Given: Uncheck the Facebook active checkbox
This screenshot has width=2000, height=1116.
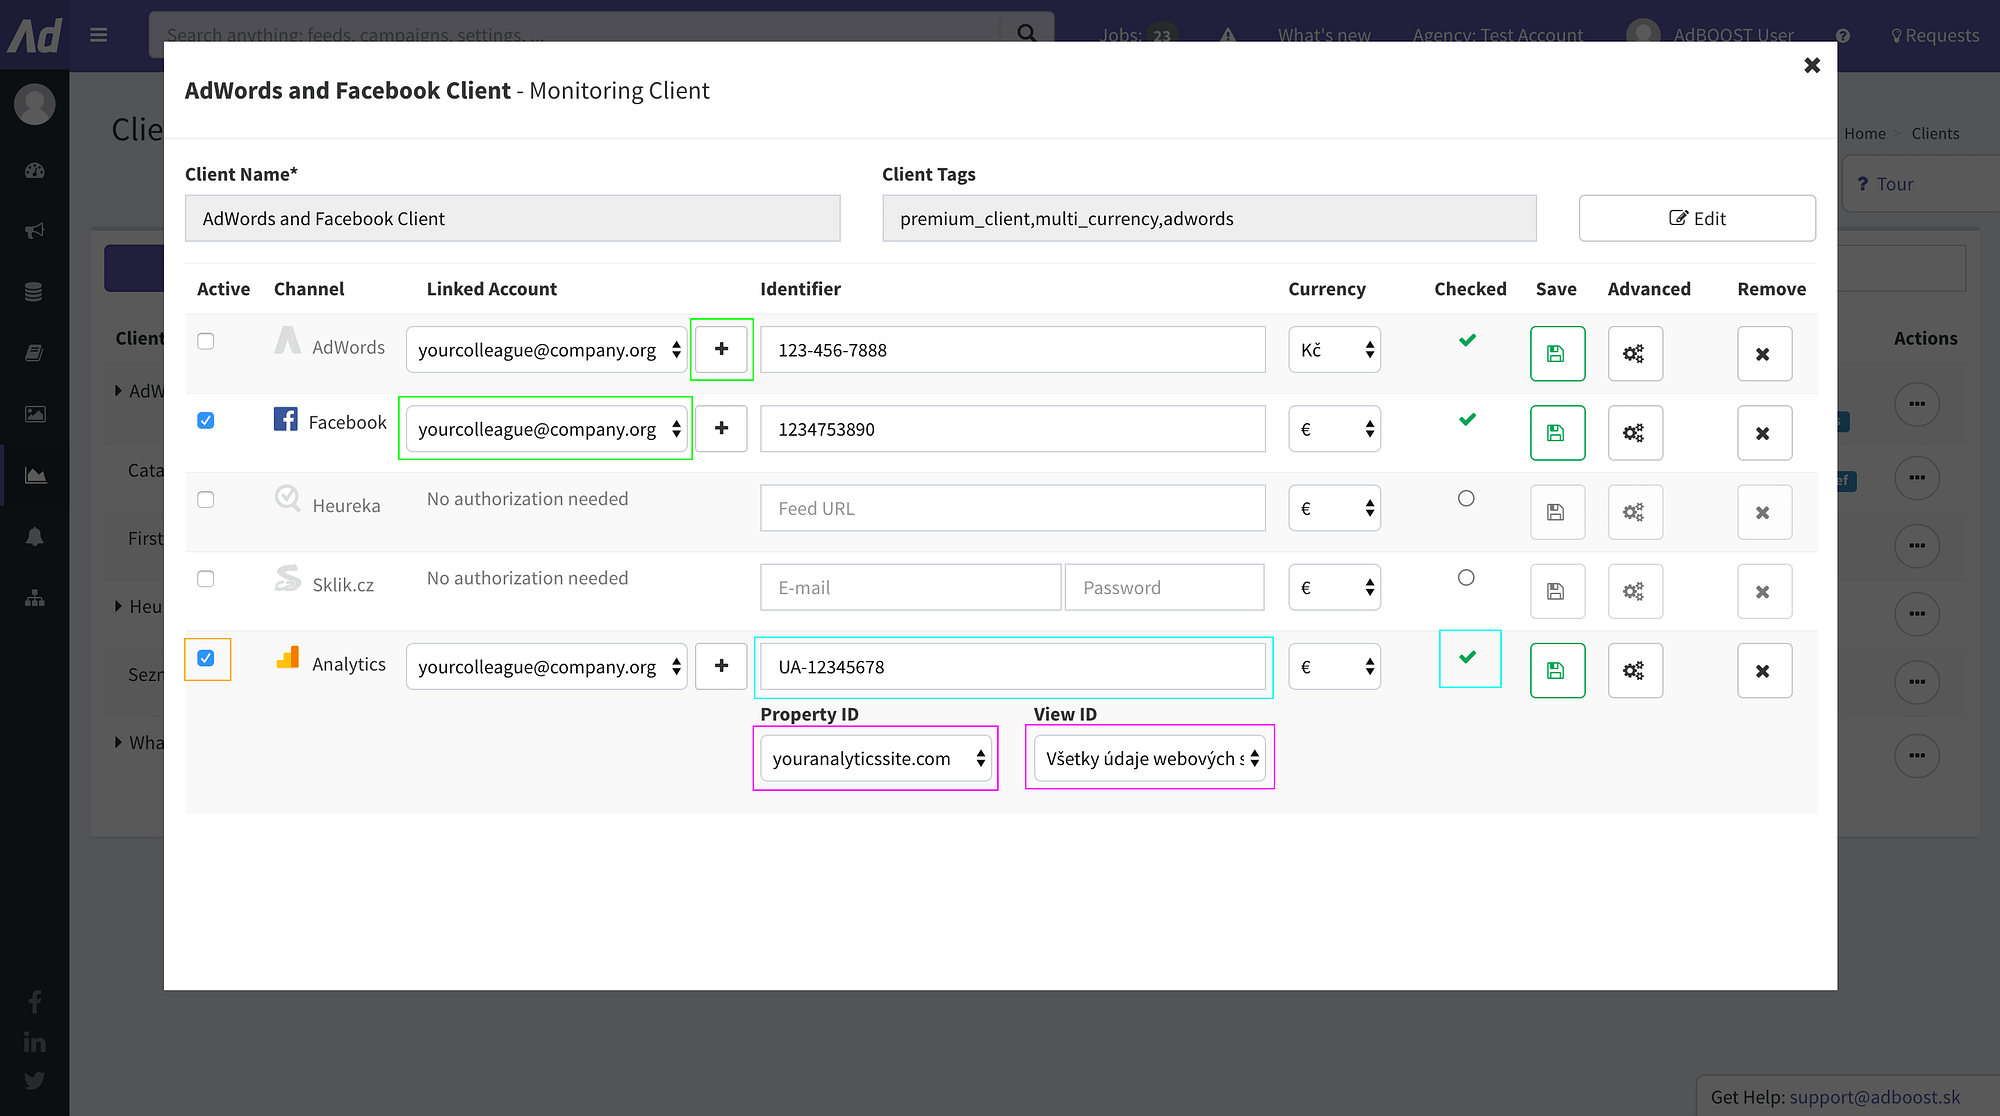Looking at the screenshot, I should 206,420.
